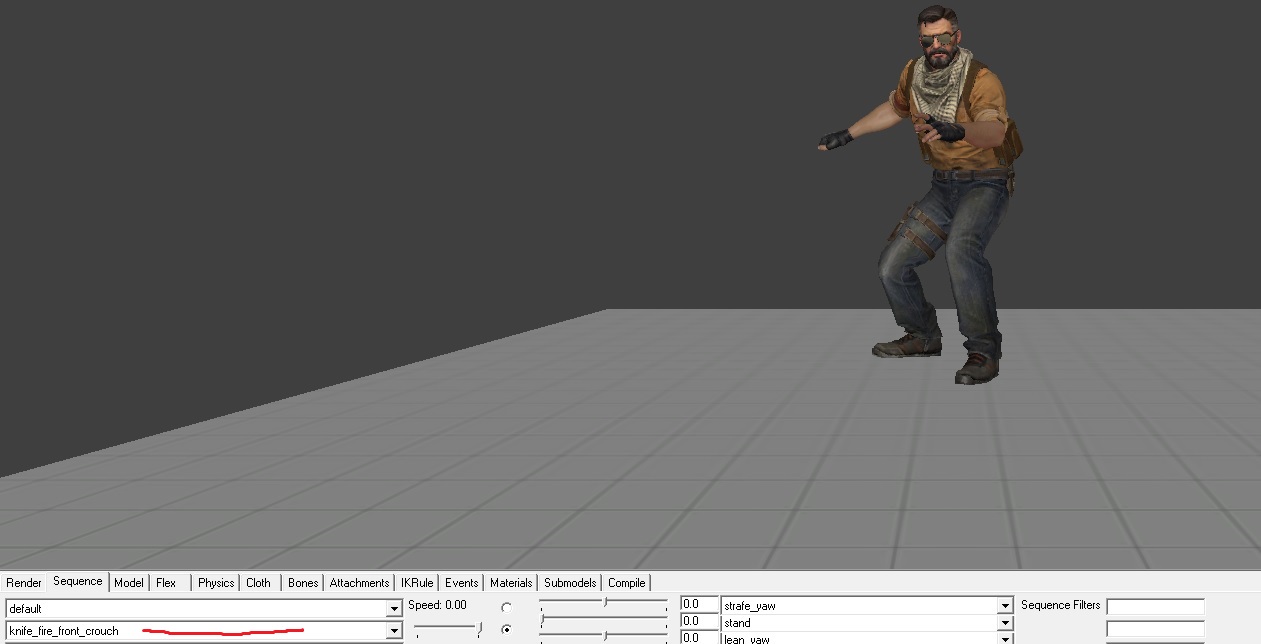Select the Compile tab
Screen dimensions: 1261x644
tap(626, 583)
